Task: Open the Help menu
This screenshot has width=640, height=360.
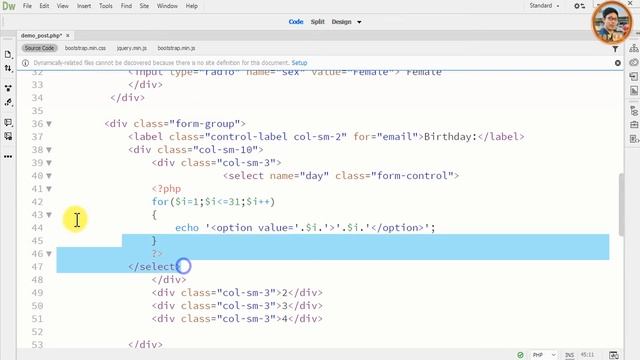Action: tap(191, 6)
